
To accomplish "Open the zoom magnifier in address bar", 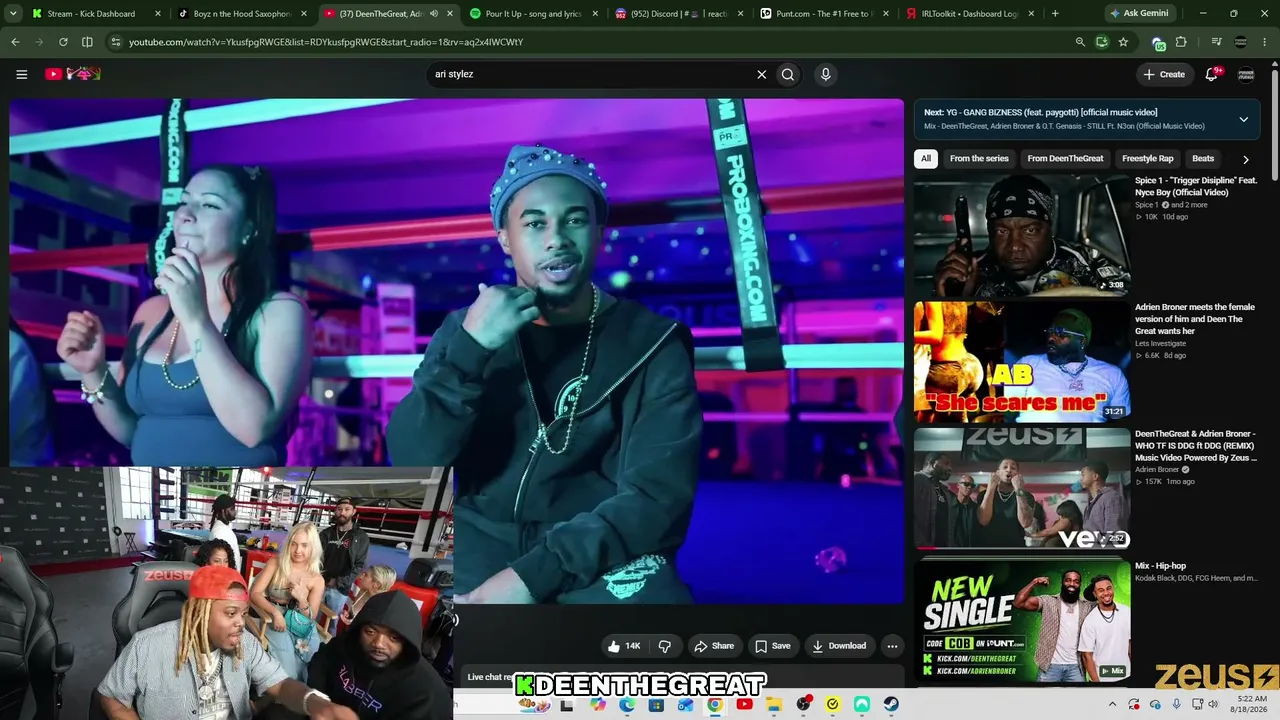I will tap(1080, 42).
